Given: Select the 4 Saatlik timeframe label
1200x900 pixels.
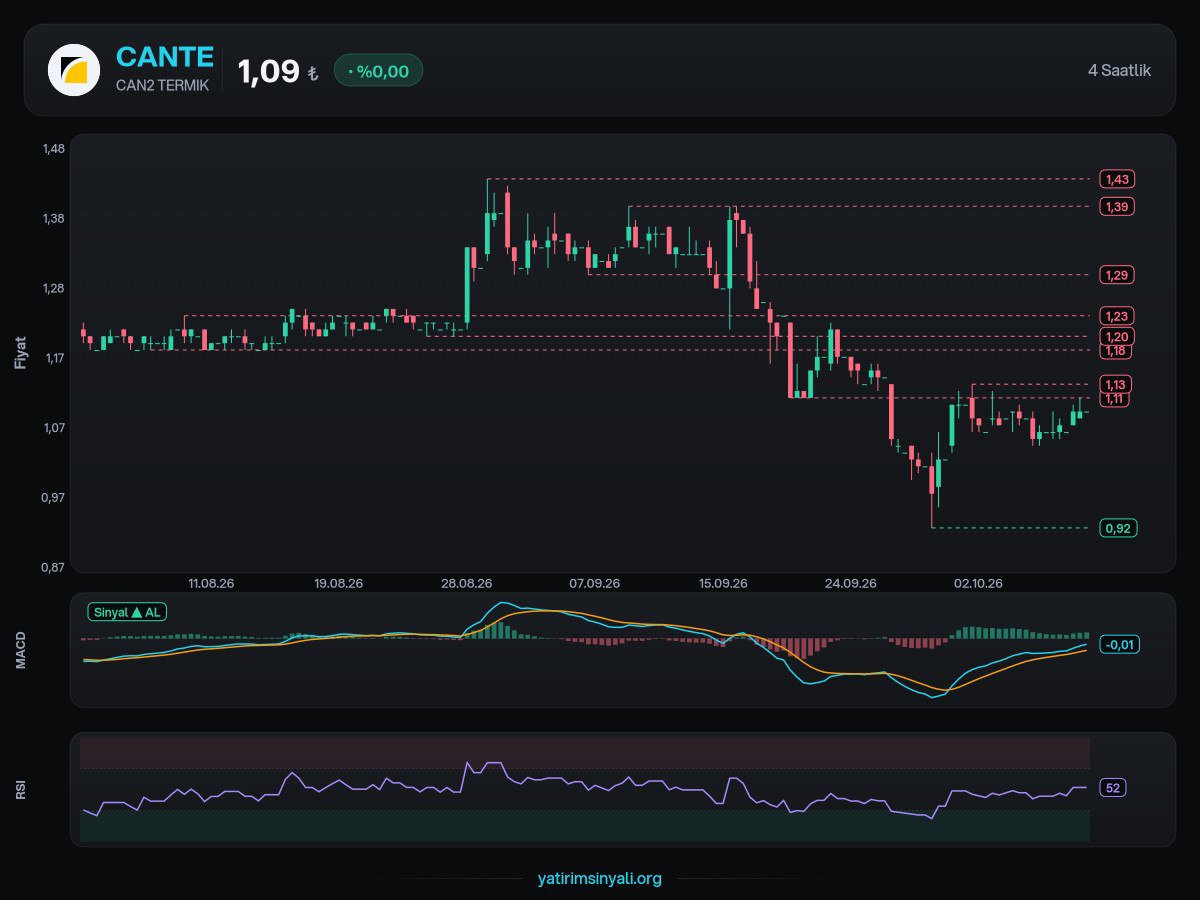Looking at the screenshot, I should pyautogui.click(x=1119, y=70).
